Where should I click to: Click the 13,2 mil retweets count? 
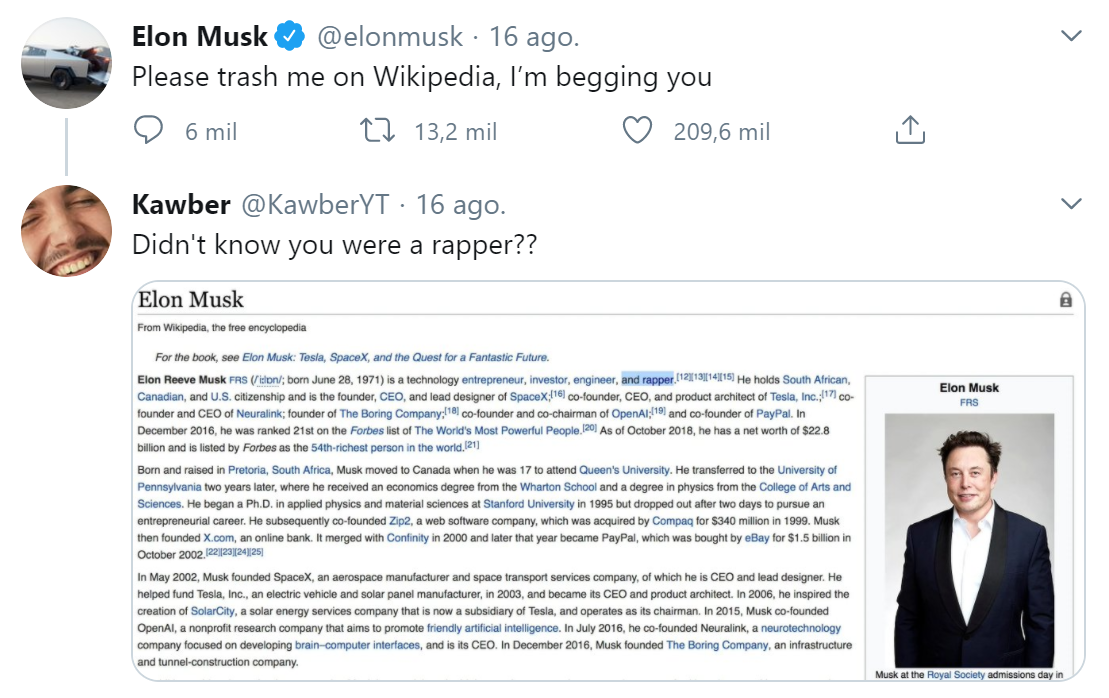pyautogui.click(x=455, y=131)
